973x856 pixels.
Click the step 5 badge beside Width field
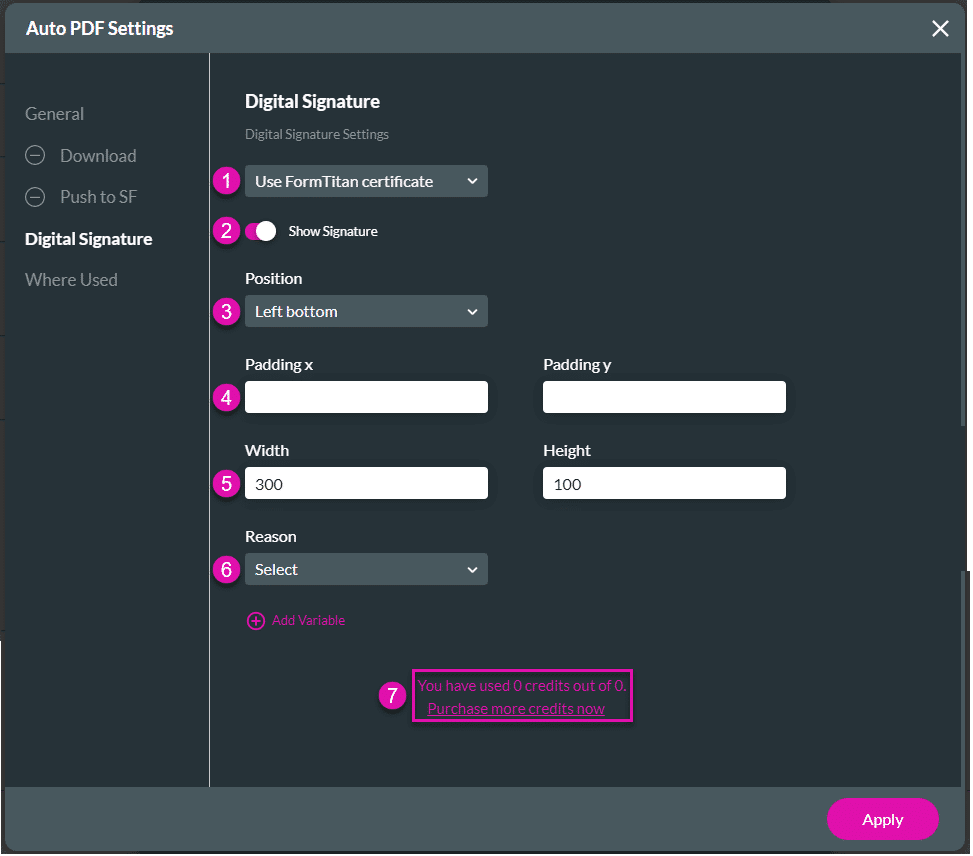click(226, 483)
